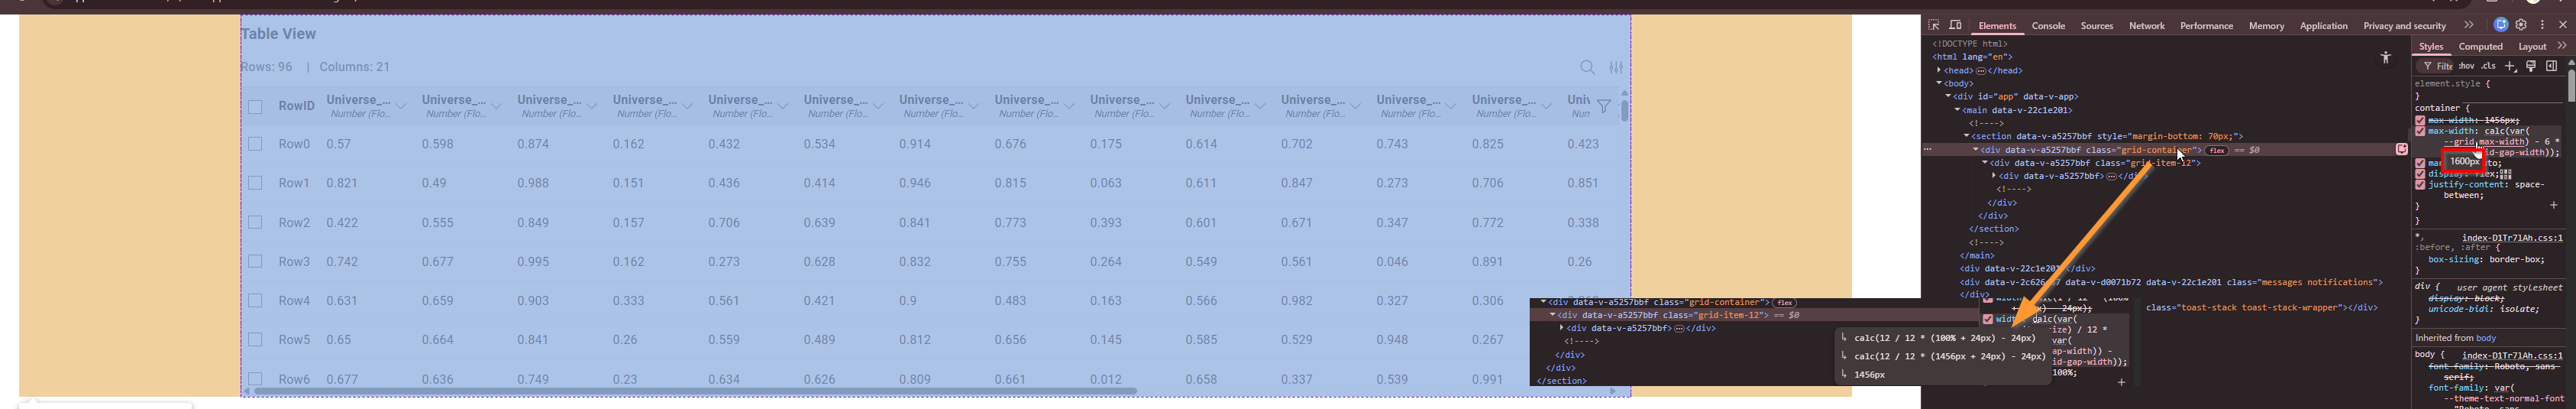This screenshot has width=2576, height=409.
Task: Open the Computed styles tab
Action: [x=2480, y=46]
